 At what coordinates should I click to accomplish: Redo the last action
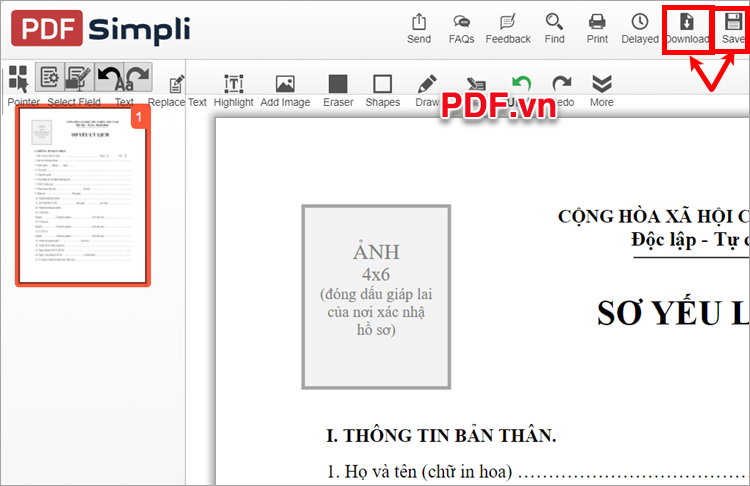pyautogui.click(x=563, y=85)
